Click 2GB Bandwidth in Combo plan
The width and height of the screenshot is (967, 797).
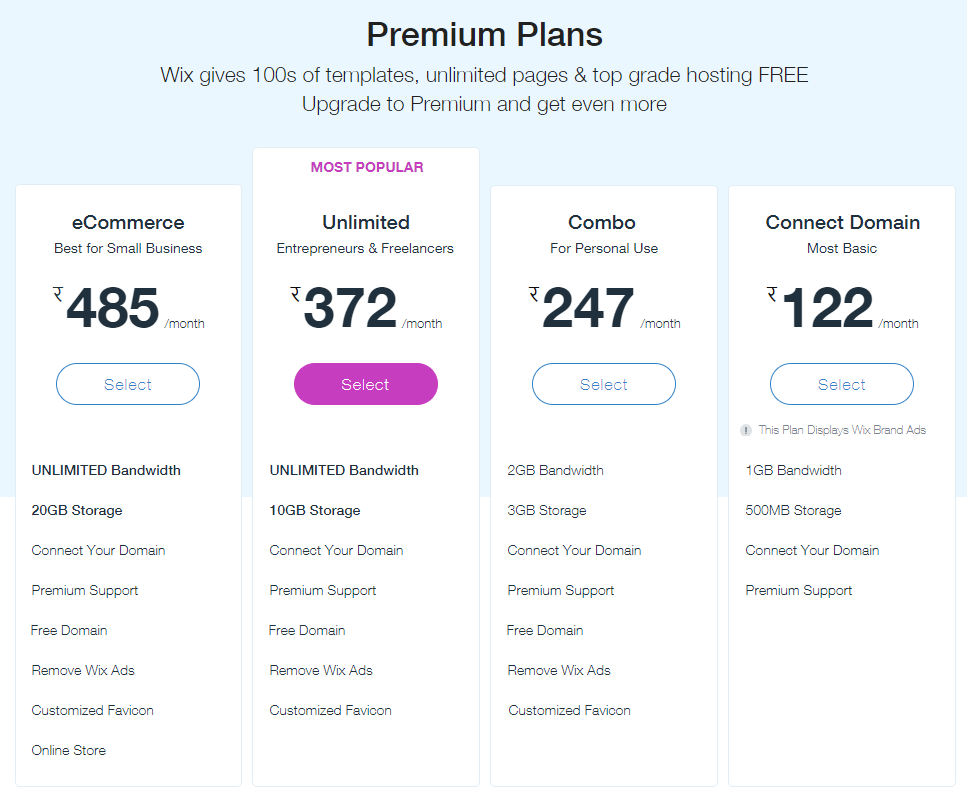coord(555,470)
